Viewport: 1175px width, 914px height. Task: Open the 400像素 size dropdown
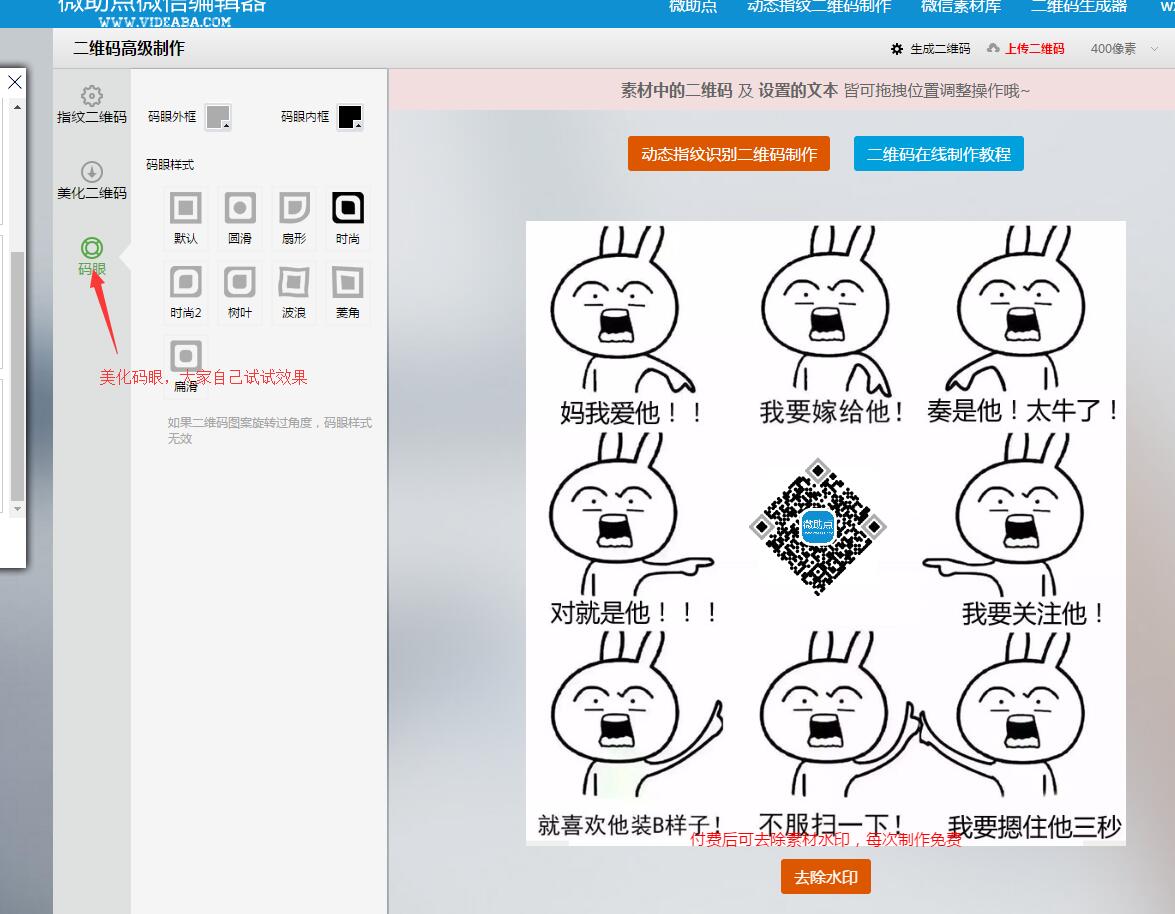tap(1124, 49)
